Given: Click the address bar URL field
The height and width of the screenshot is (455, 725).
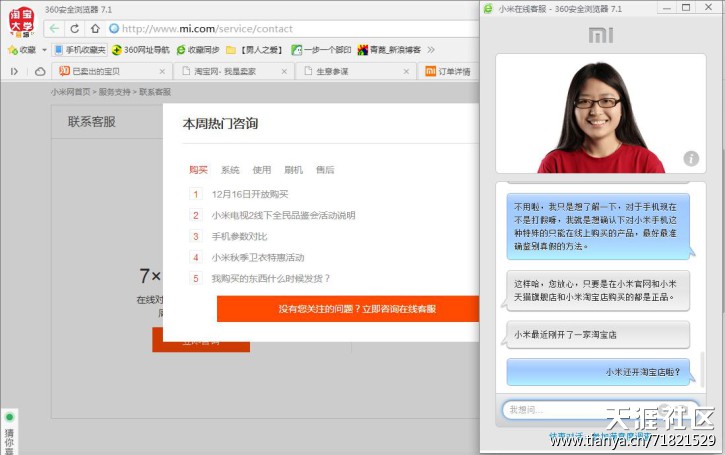Looking at the screenshot, I should tap(296, 29).
